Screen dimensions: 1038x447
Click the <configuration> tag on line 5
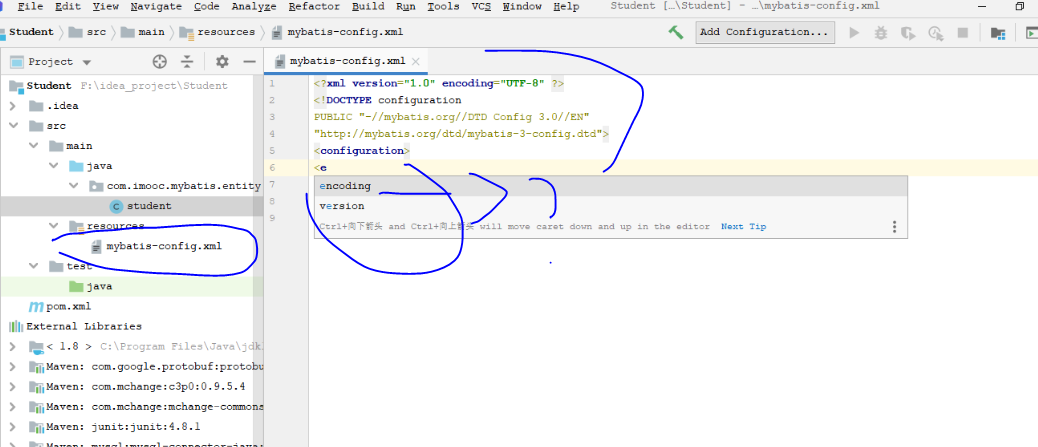(x=362, y=150)
